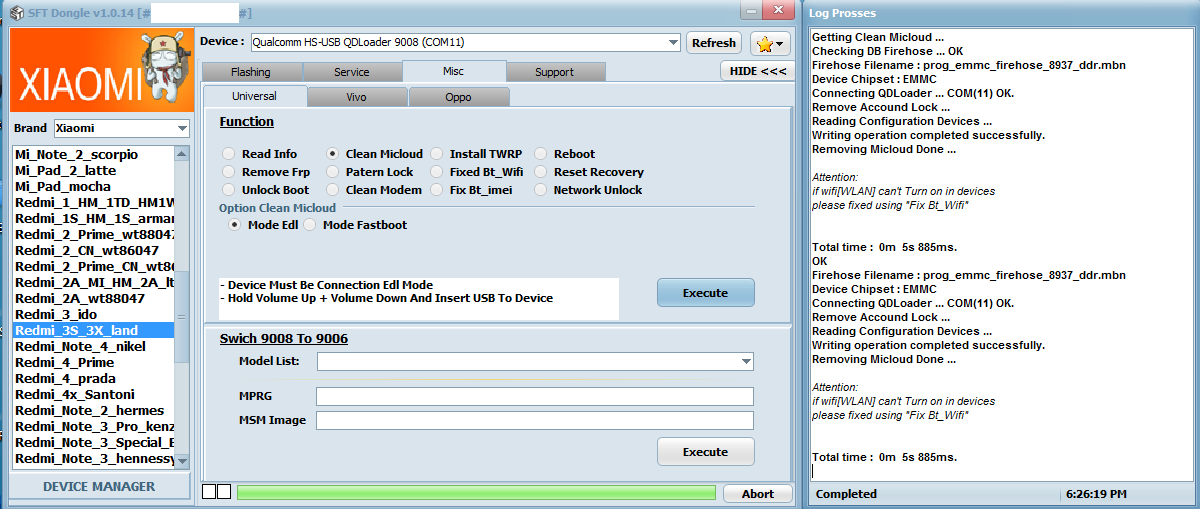Click the model list scrollbar up arrow

(x=182, y=153)
